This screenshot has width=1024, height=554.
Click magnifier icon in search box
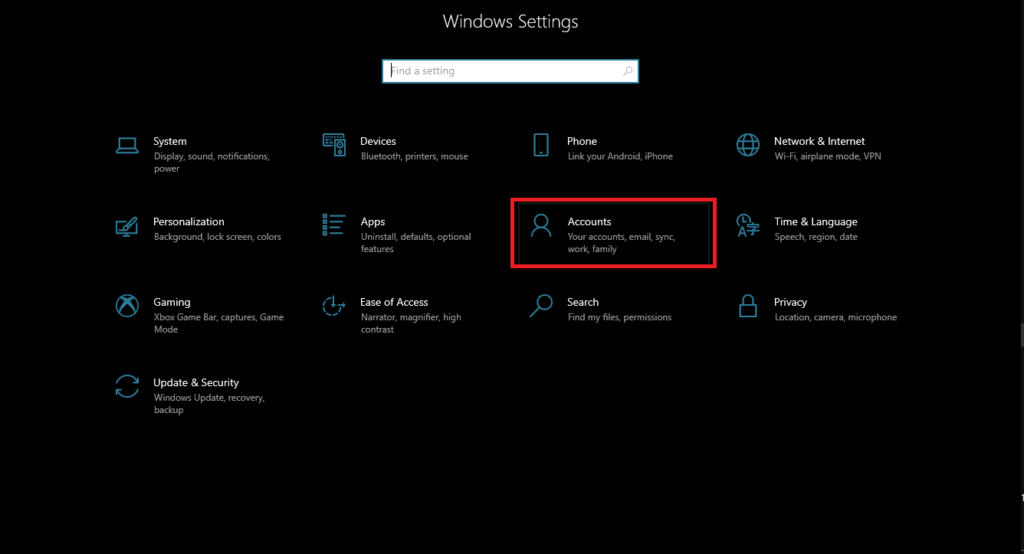click(x=628, y=71)
